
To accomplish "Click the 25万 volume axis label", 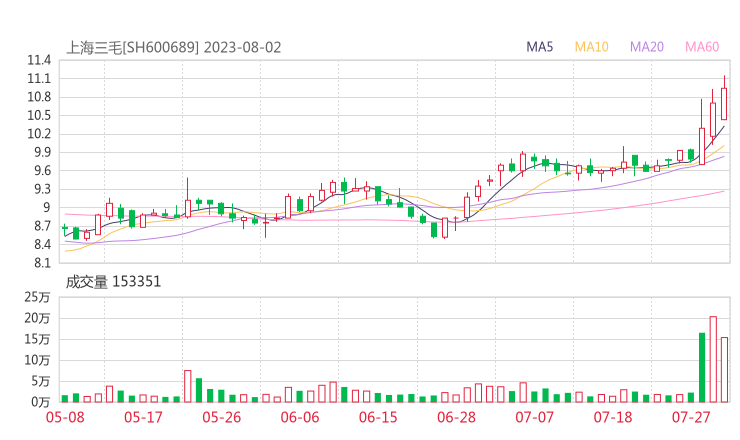I will point(37,297).
